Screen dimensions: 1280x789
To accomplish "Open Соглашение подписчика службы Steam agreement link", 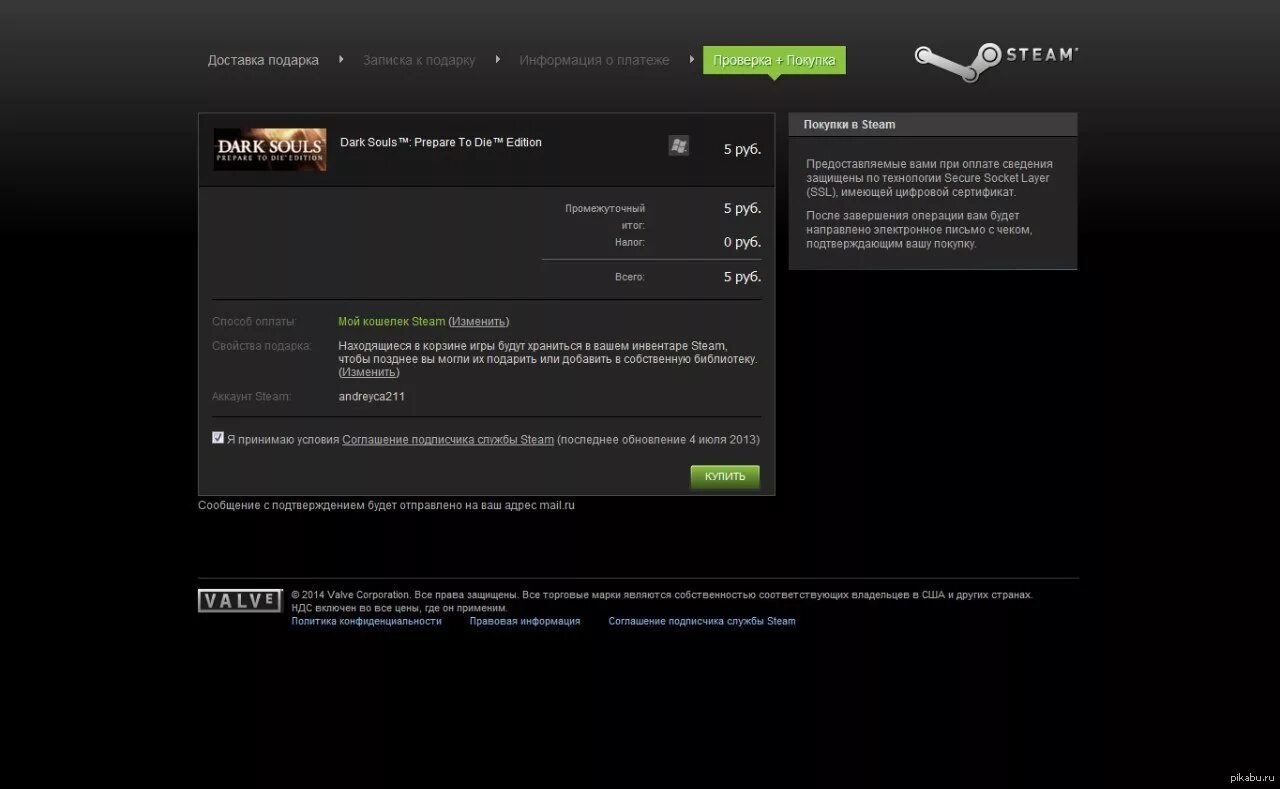I will [x=448, y=439].
